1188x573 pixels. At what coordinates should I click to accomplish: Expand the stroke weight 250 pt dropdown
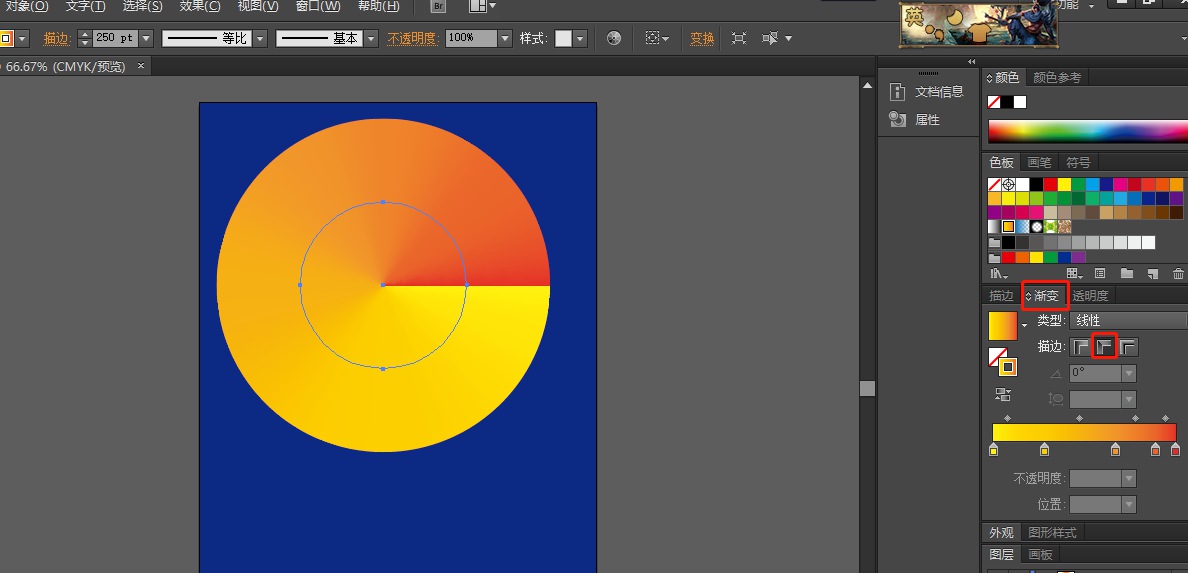[x=146, y=38]
